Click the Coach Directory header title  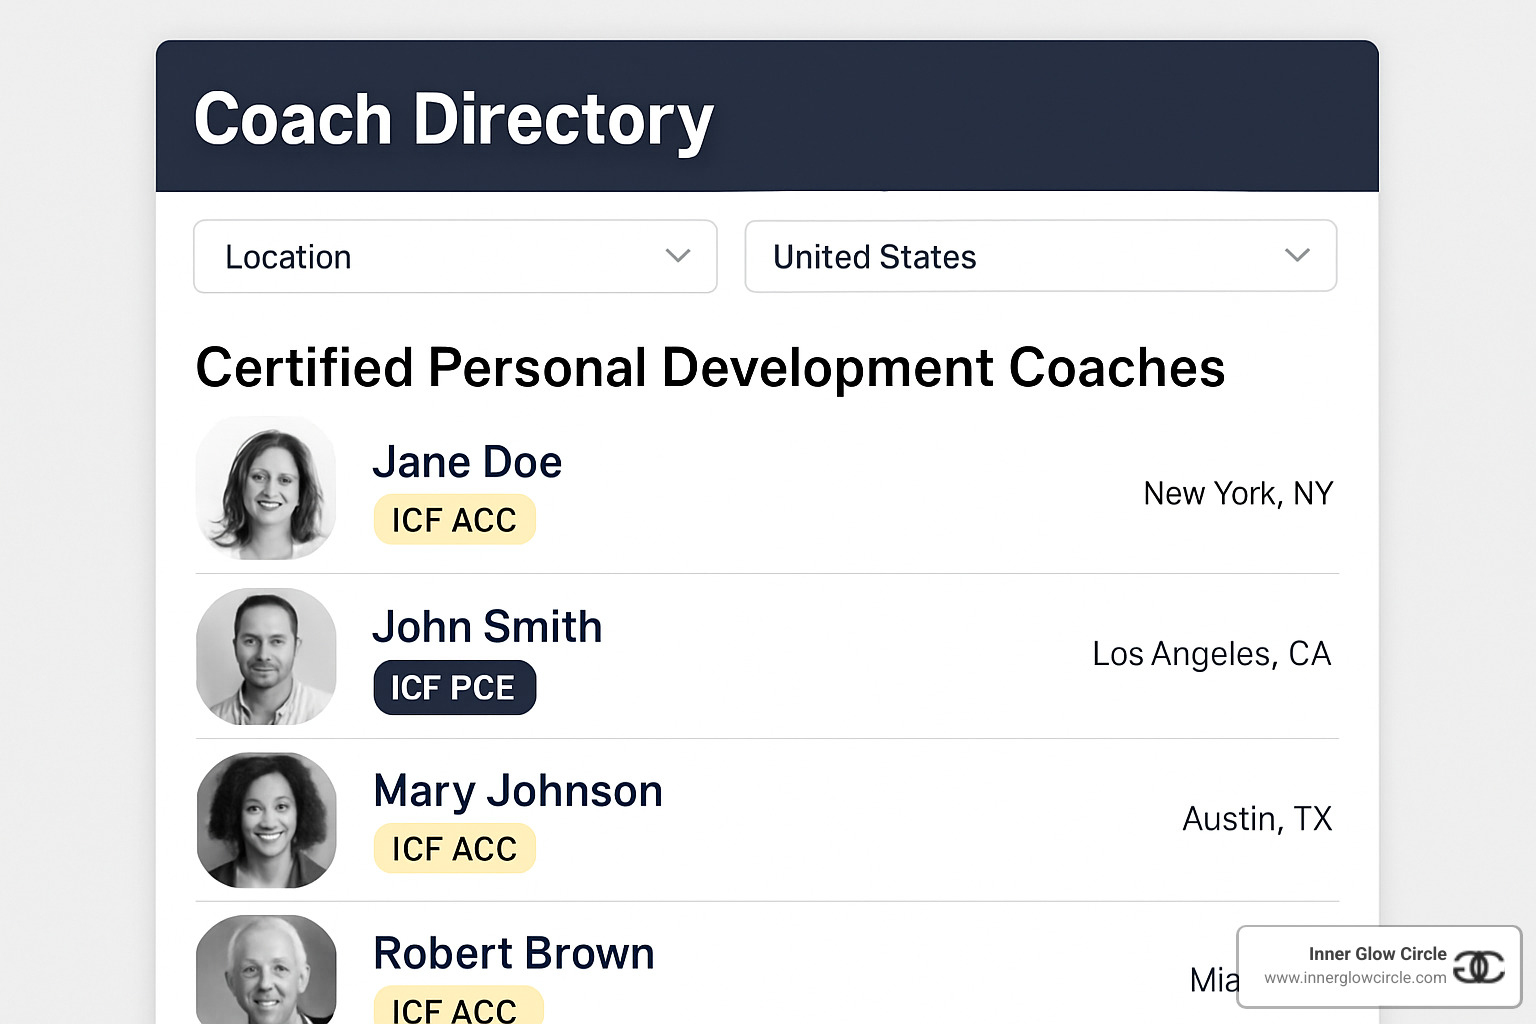tap(454, 120)
